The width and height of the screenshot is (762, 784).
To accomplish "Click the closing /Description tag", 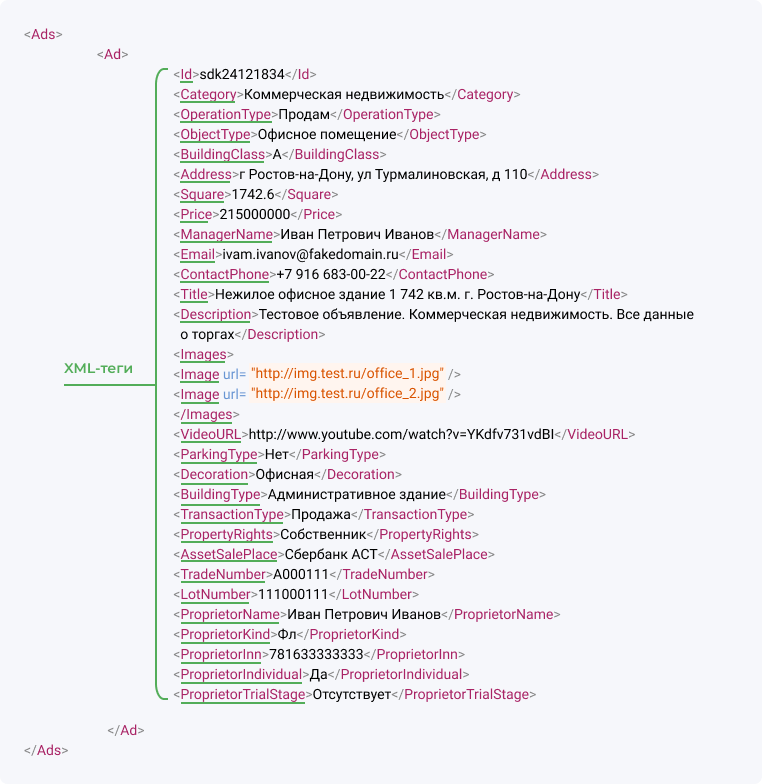I will (x=280, y=334).
